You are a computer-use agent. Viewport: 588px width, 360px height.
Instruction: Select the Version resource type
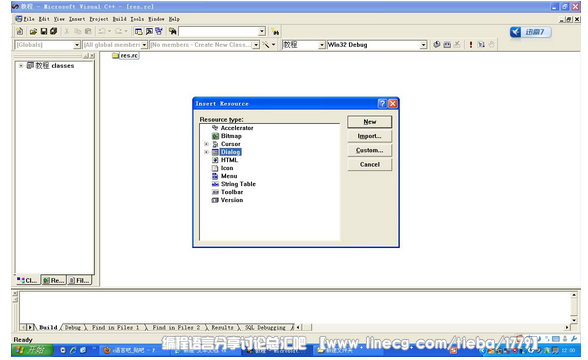(x=232, y=200)
